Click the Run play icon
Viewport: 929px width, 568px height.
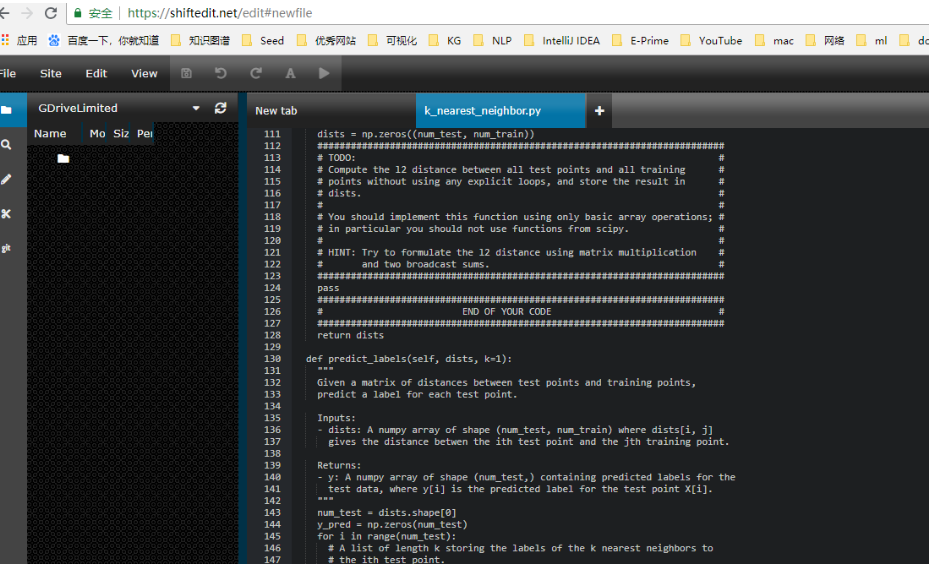(324, 73)
